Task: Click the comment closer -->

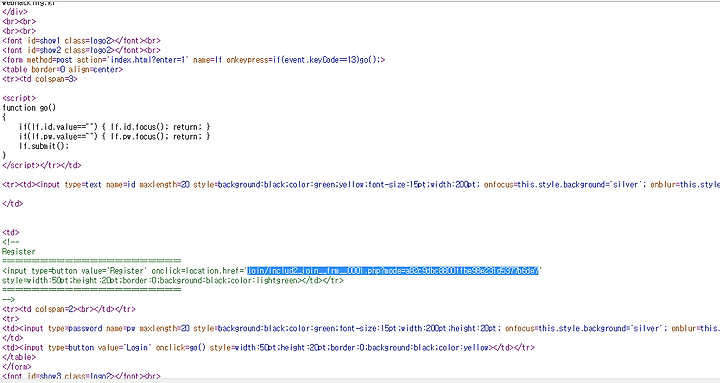Action: click(9, 300)
